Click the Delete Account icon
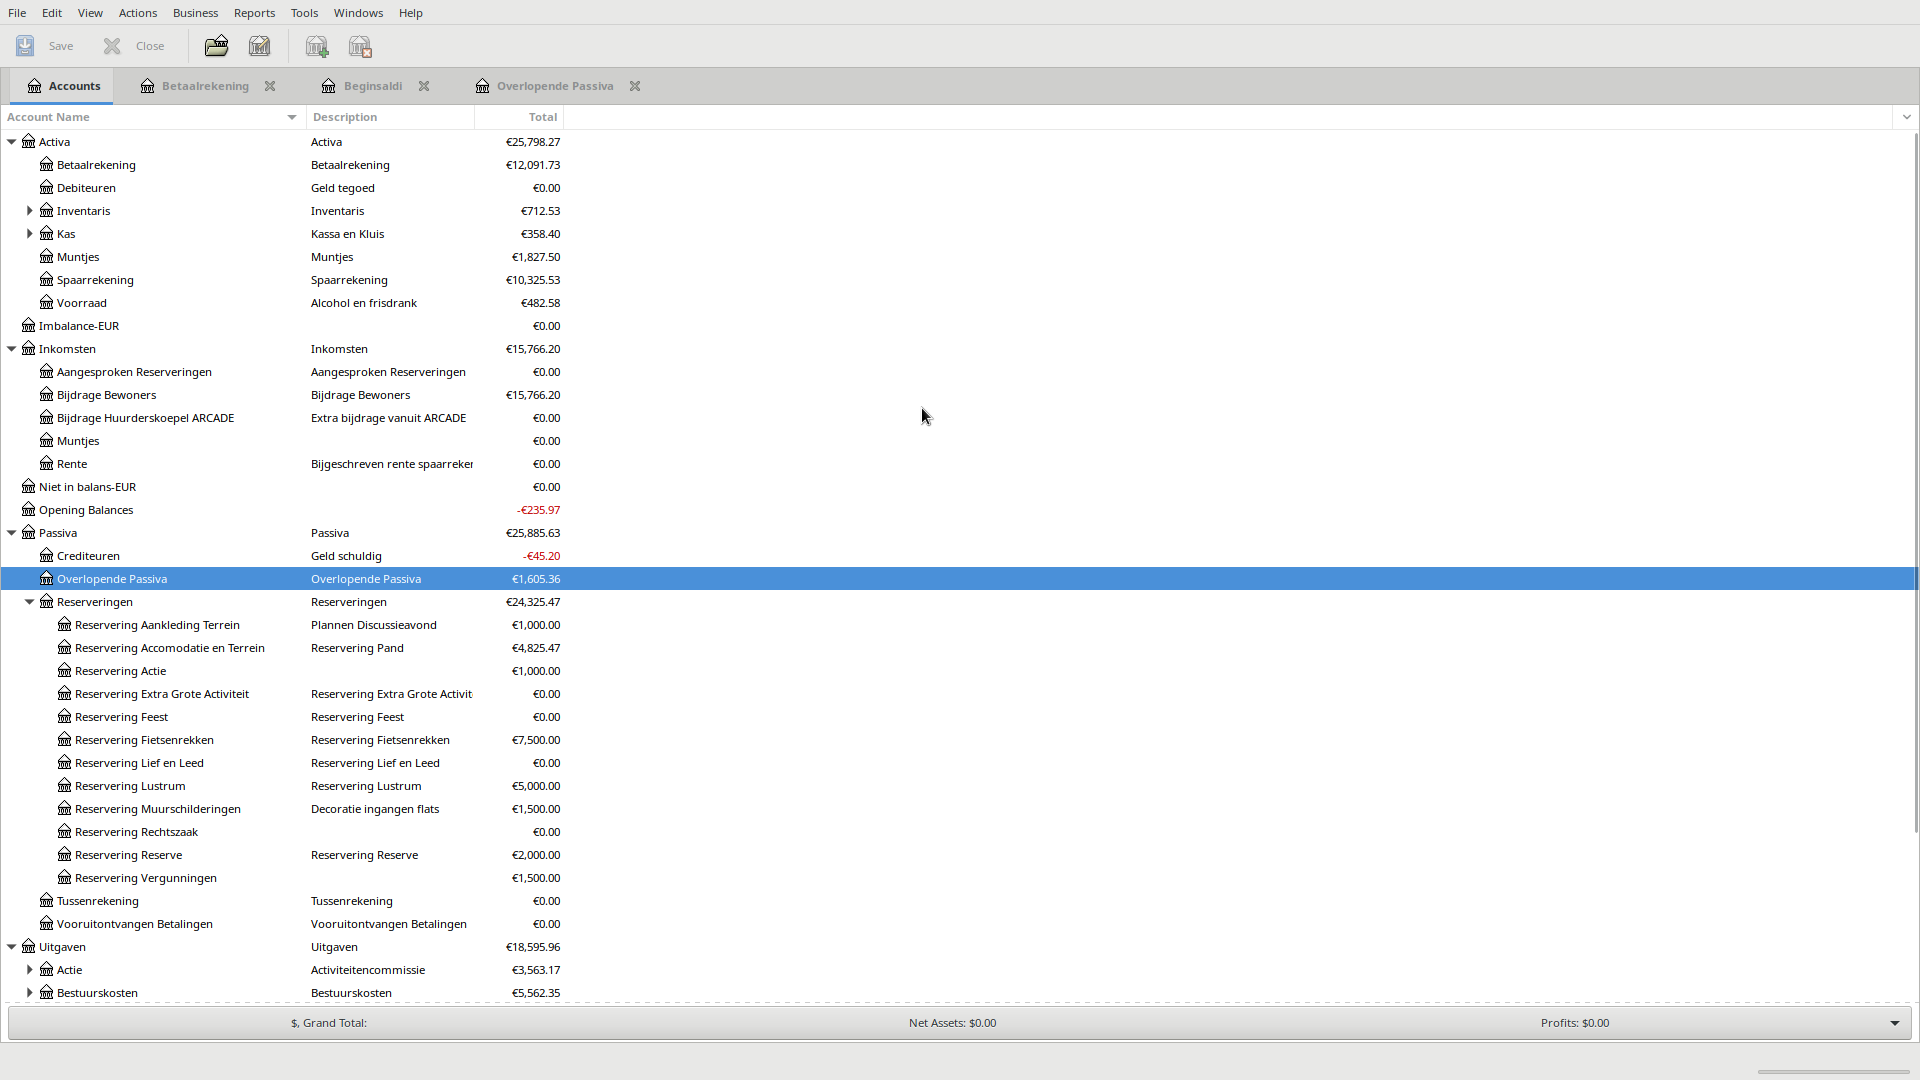1920x1080 pixels. 360,46
